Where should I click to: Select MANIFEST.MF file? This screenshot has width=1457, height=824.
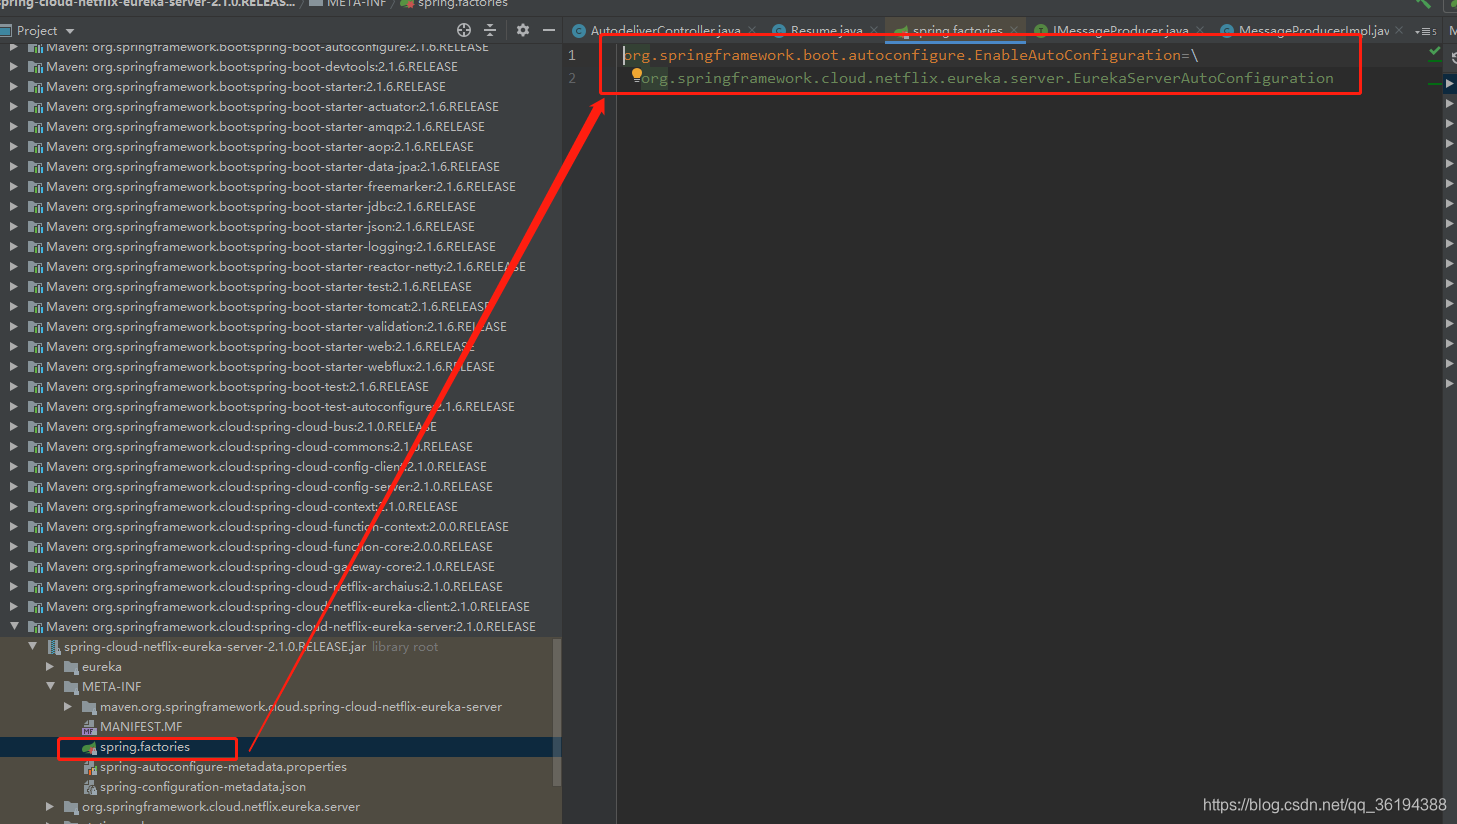(x=141, y=727)
